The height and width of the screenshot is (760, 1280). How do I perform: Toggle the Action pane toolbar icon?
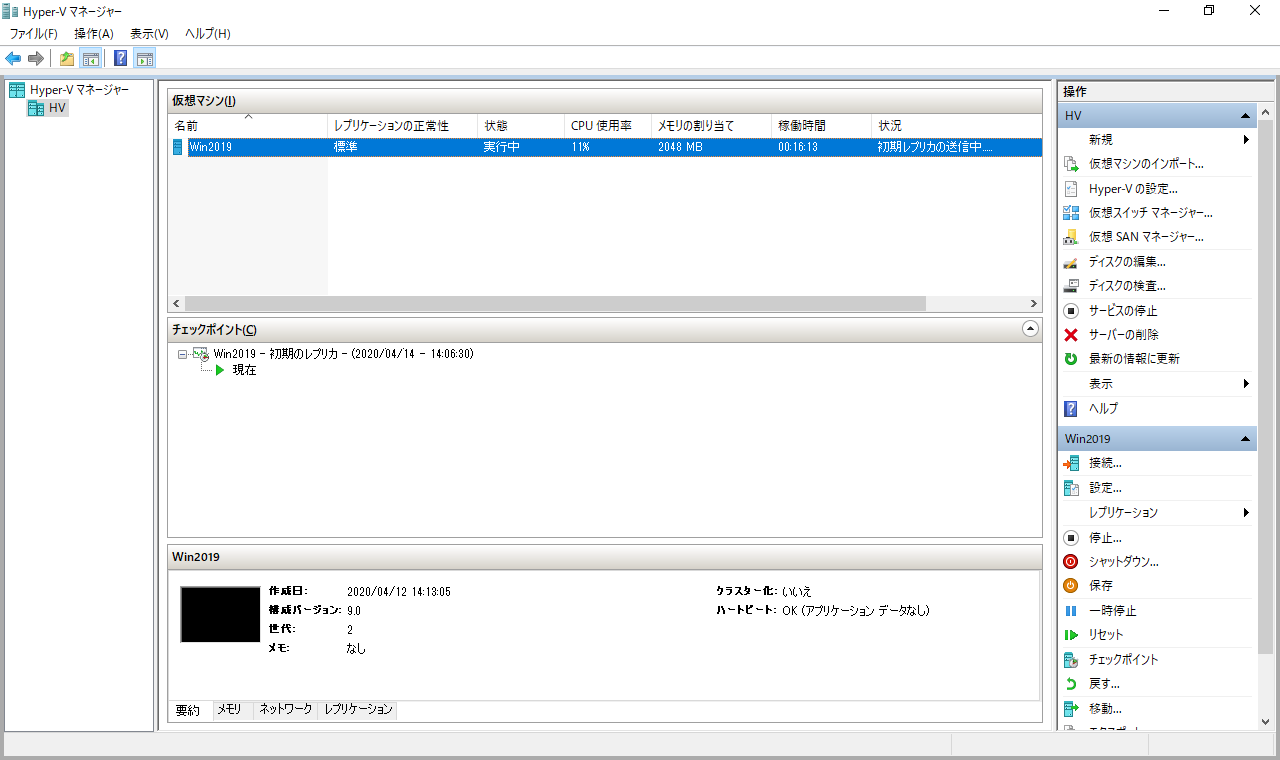(x=145, y=58)
